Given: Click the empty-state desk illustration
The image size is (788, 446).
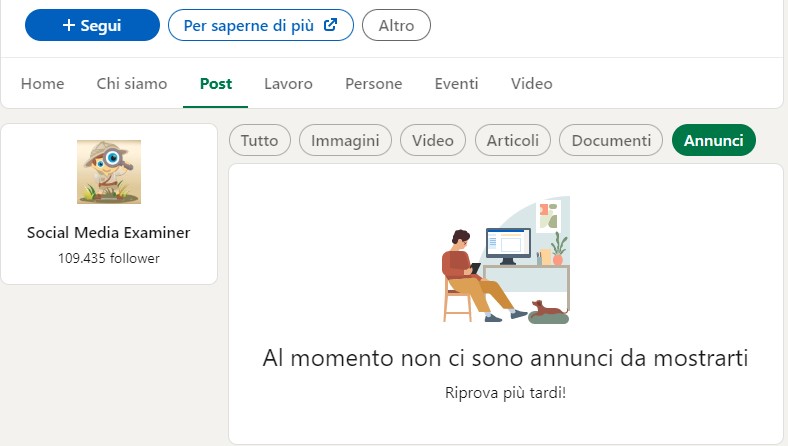Looking at the screenshot, I should (506, 260).
